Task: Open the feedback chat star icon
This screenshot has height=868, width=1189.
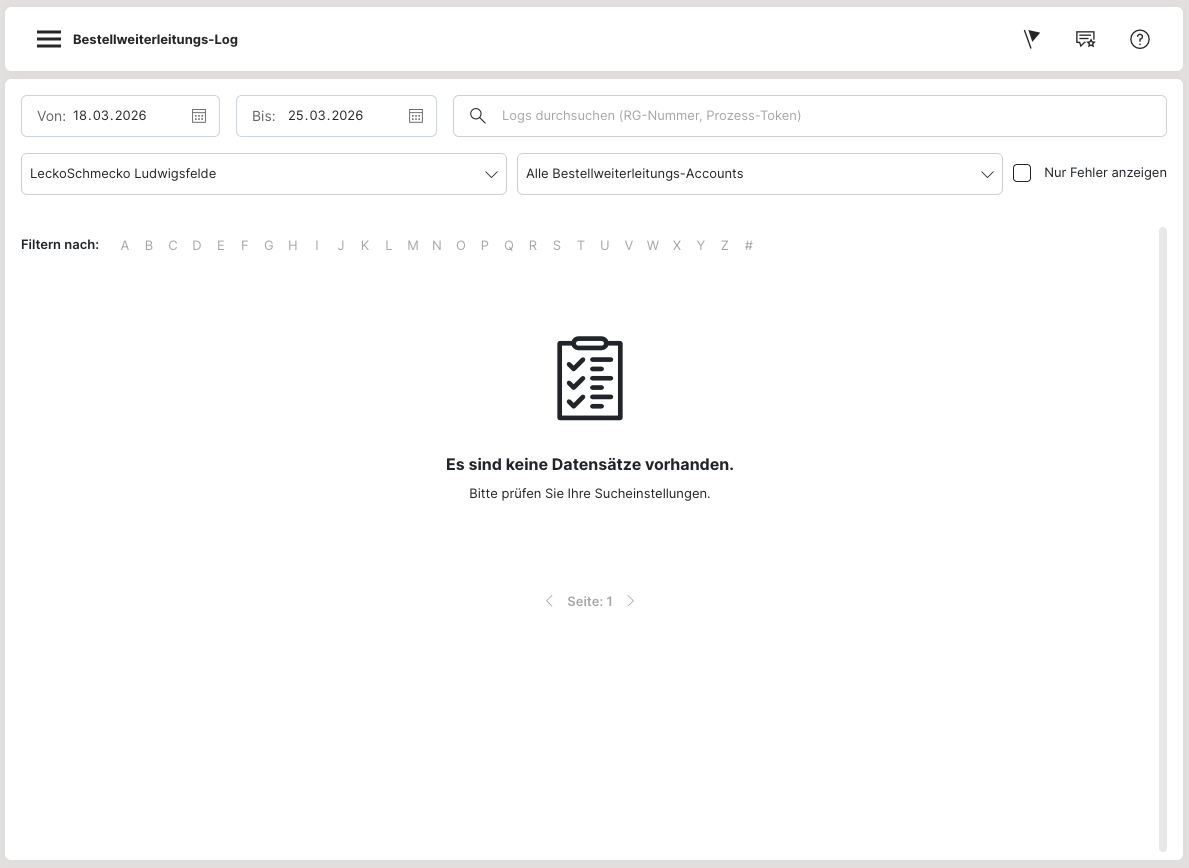Action: tap(1085, 39)
